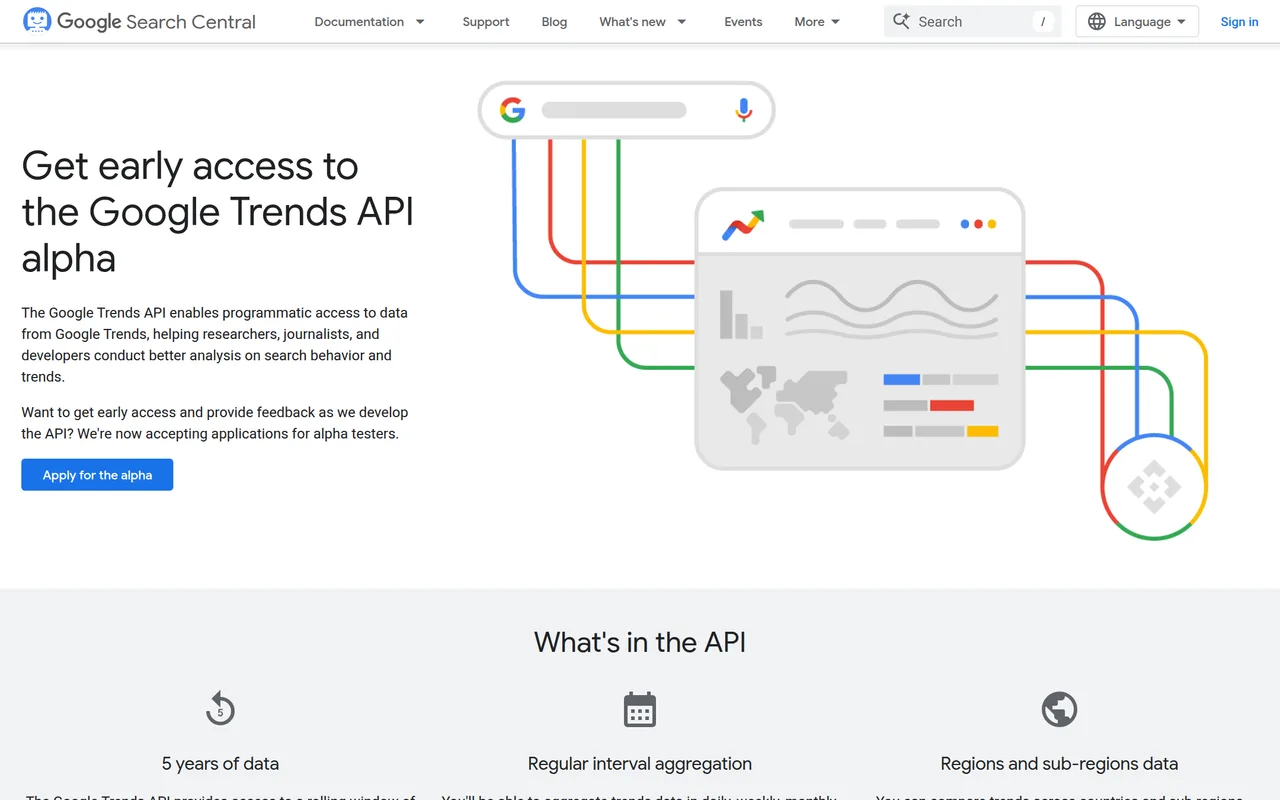The height and width of the screenshot is (800, 1280).
Task: Open the Documentation dropdown menu
Action: (x=370, y=21)
